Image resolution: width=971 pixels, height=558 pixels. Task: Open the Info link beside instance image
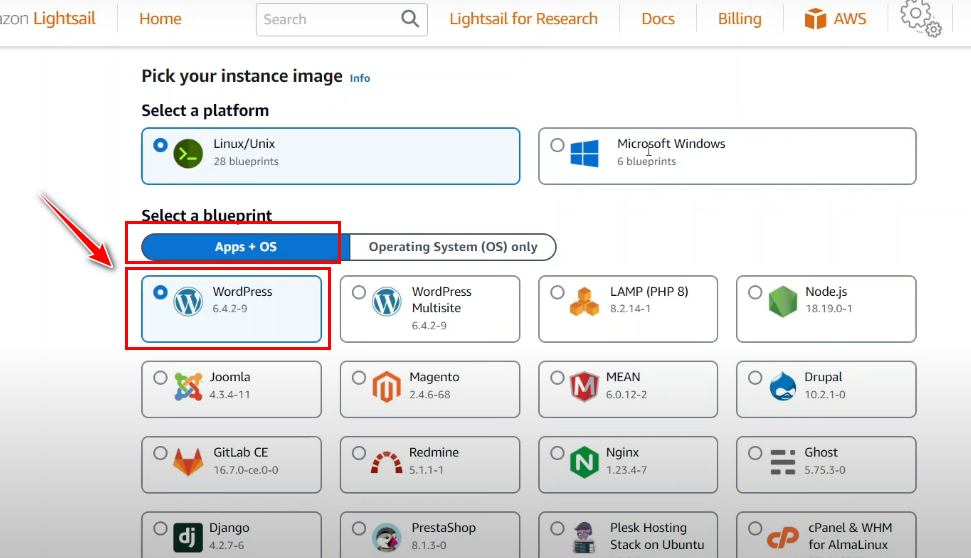(x=360, y=78)
